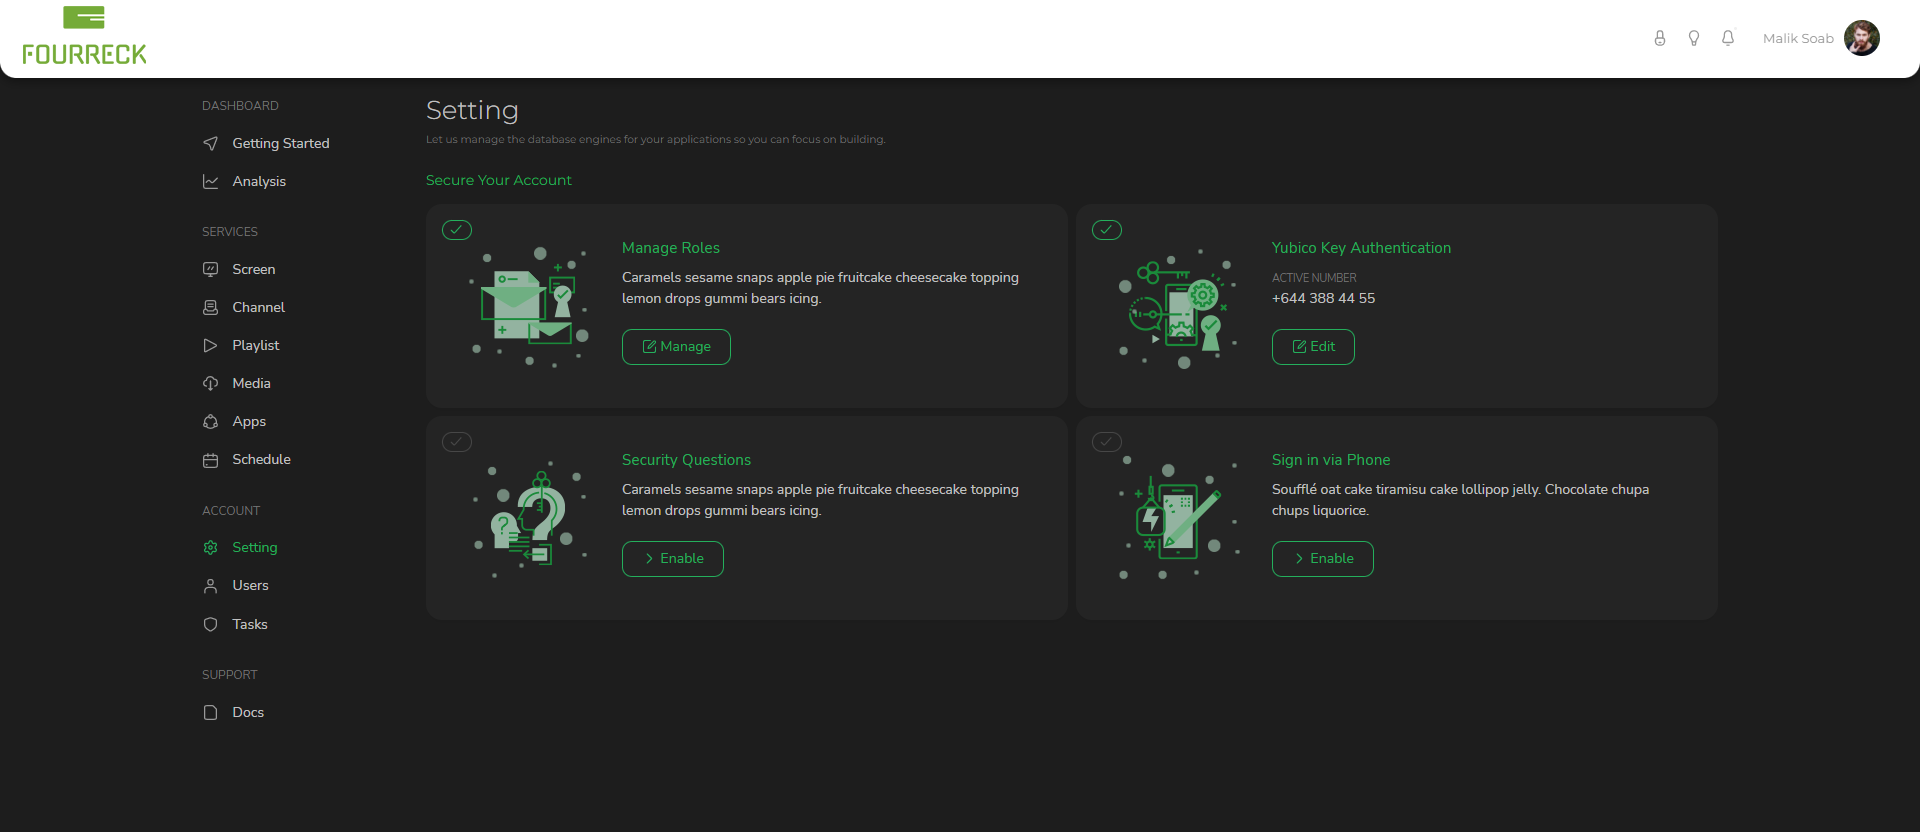
Task: Click the Getting Started paper plane icon
Action: 210,144
